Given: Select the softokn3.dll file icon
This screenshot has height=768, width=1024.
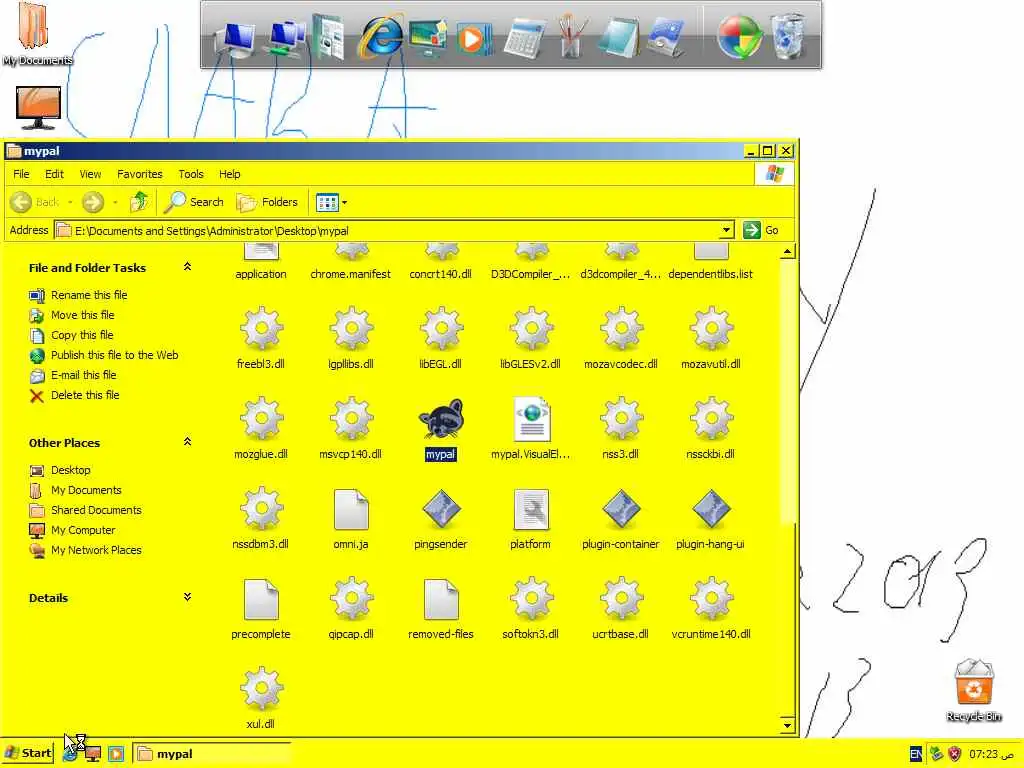Looking at the screenshot, I should (x=531, y=599).
